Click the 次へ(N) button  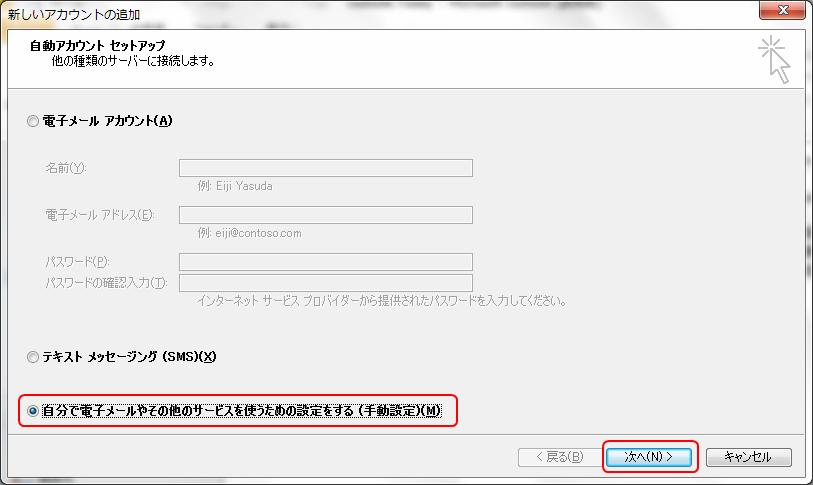pyautogui.click(x=649, y=456)
